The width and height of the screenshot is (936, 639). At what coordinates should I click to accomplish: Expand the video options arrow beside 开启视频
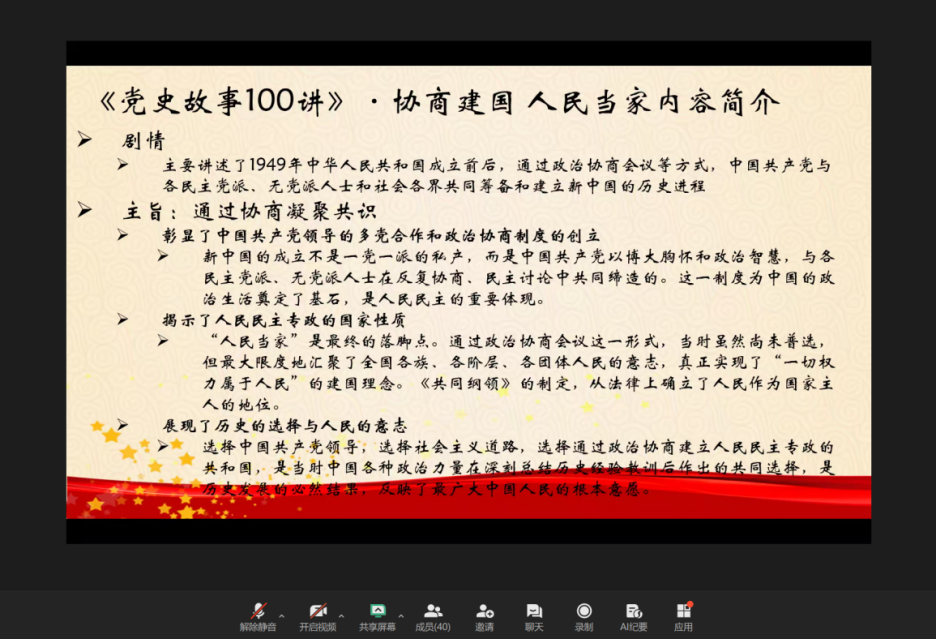coord(342,615)
